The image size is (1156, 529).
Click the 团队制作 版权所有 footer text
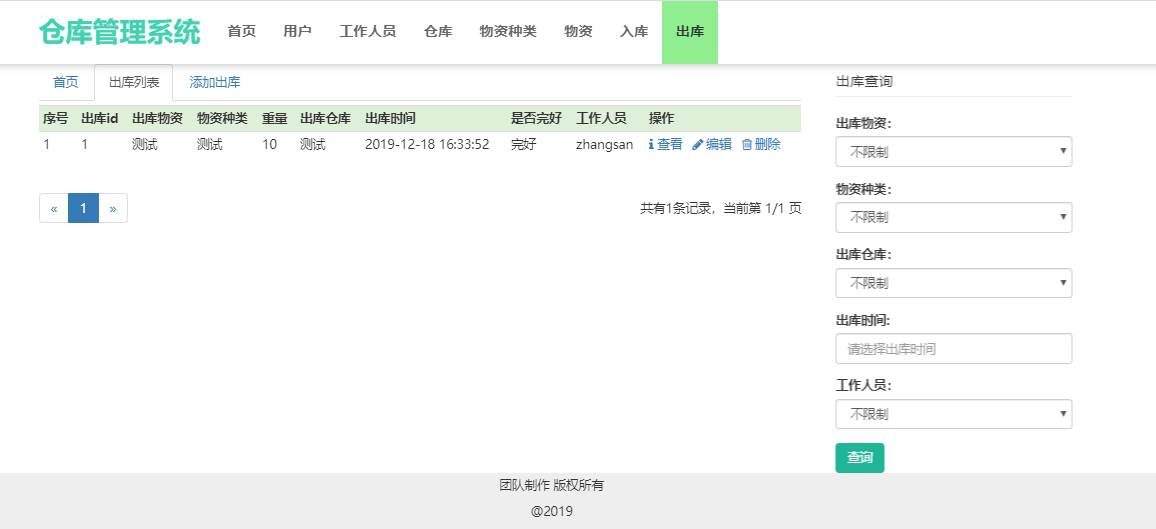click(x=551, y=485)
